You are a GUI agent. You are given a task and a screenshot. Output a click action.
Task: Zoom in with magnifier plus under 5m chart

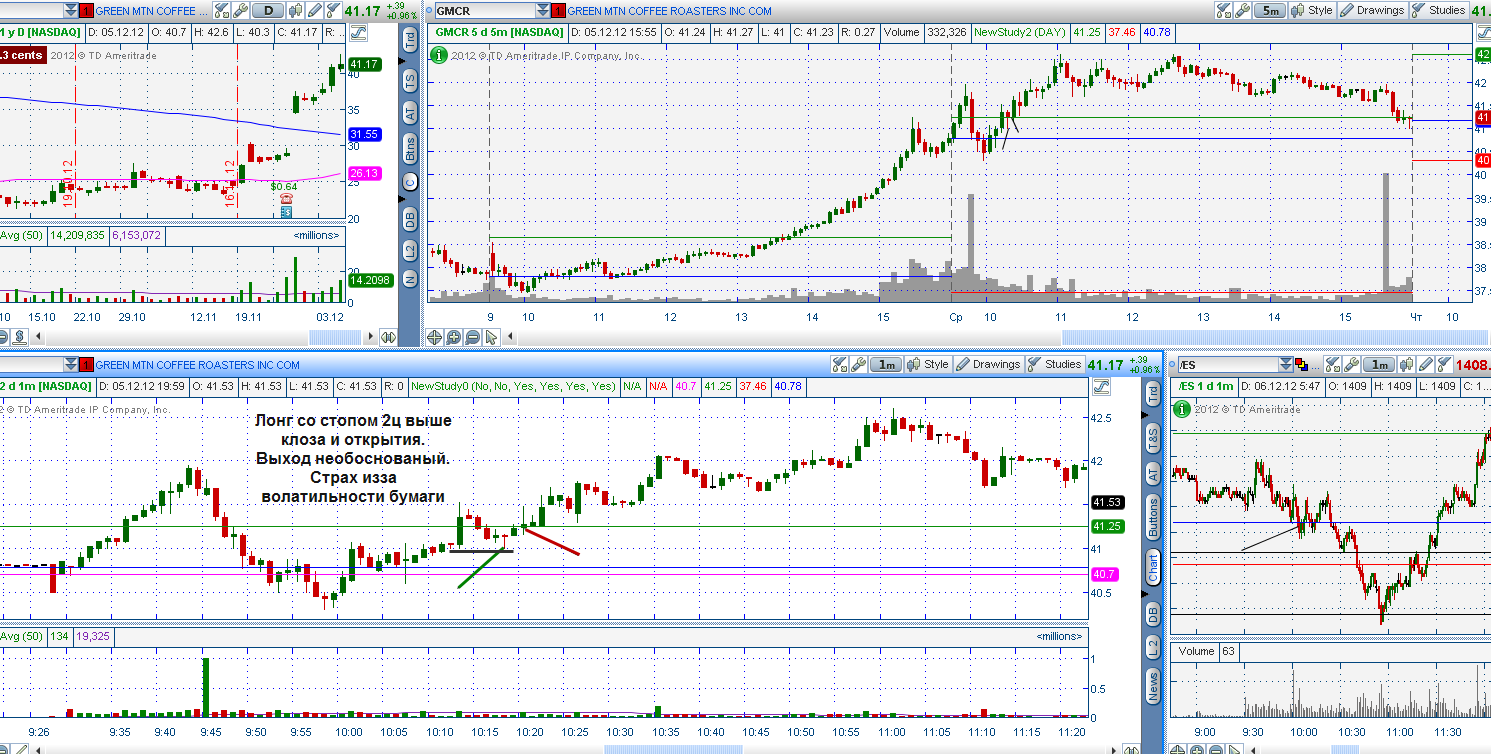[x=454, y=337]
